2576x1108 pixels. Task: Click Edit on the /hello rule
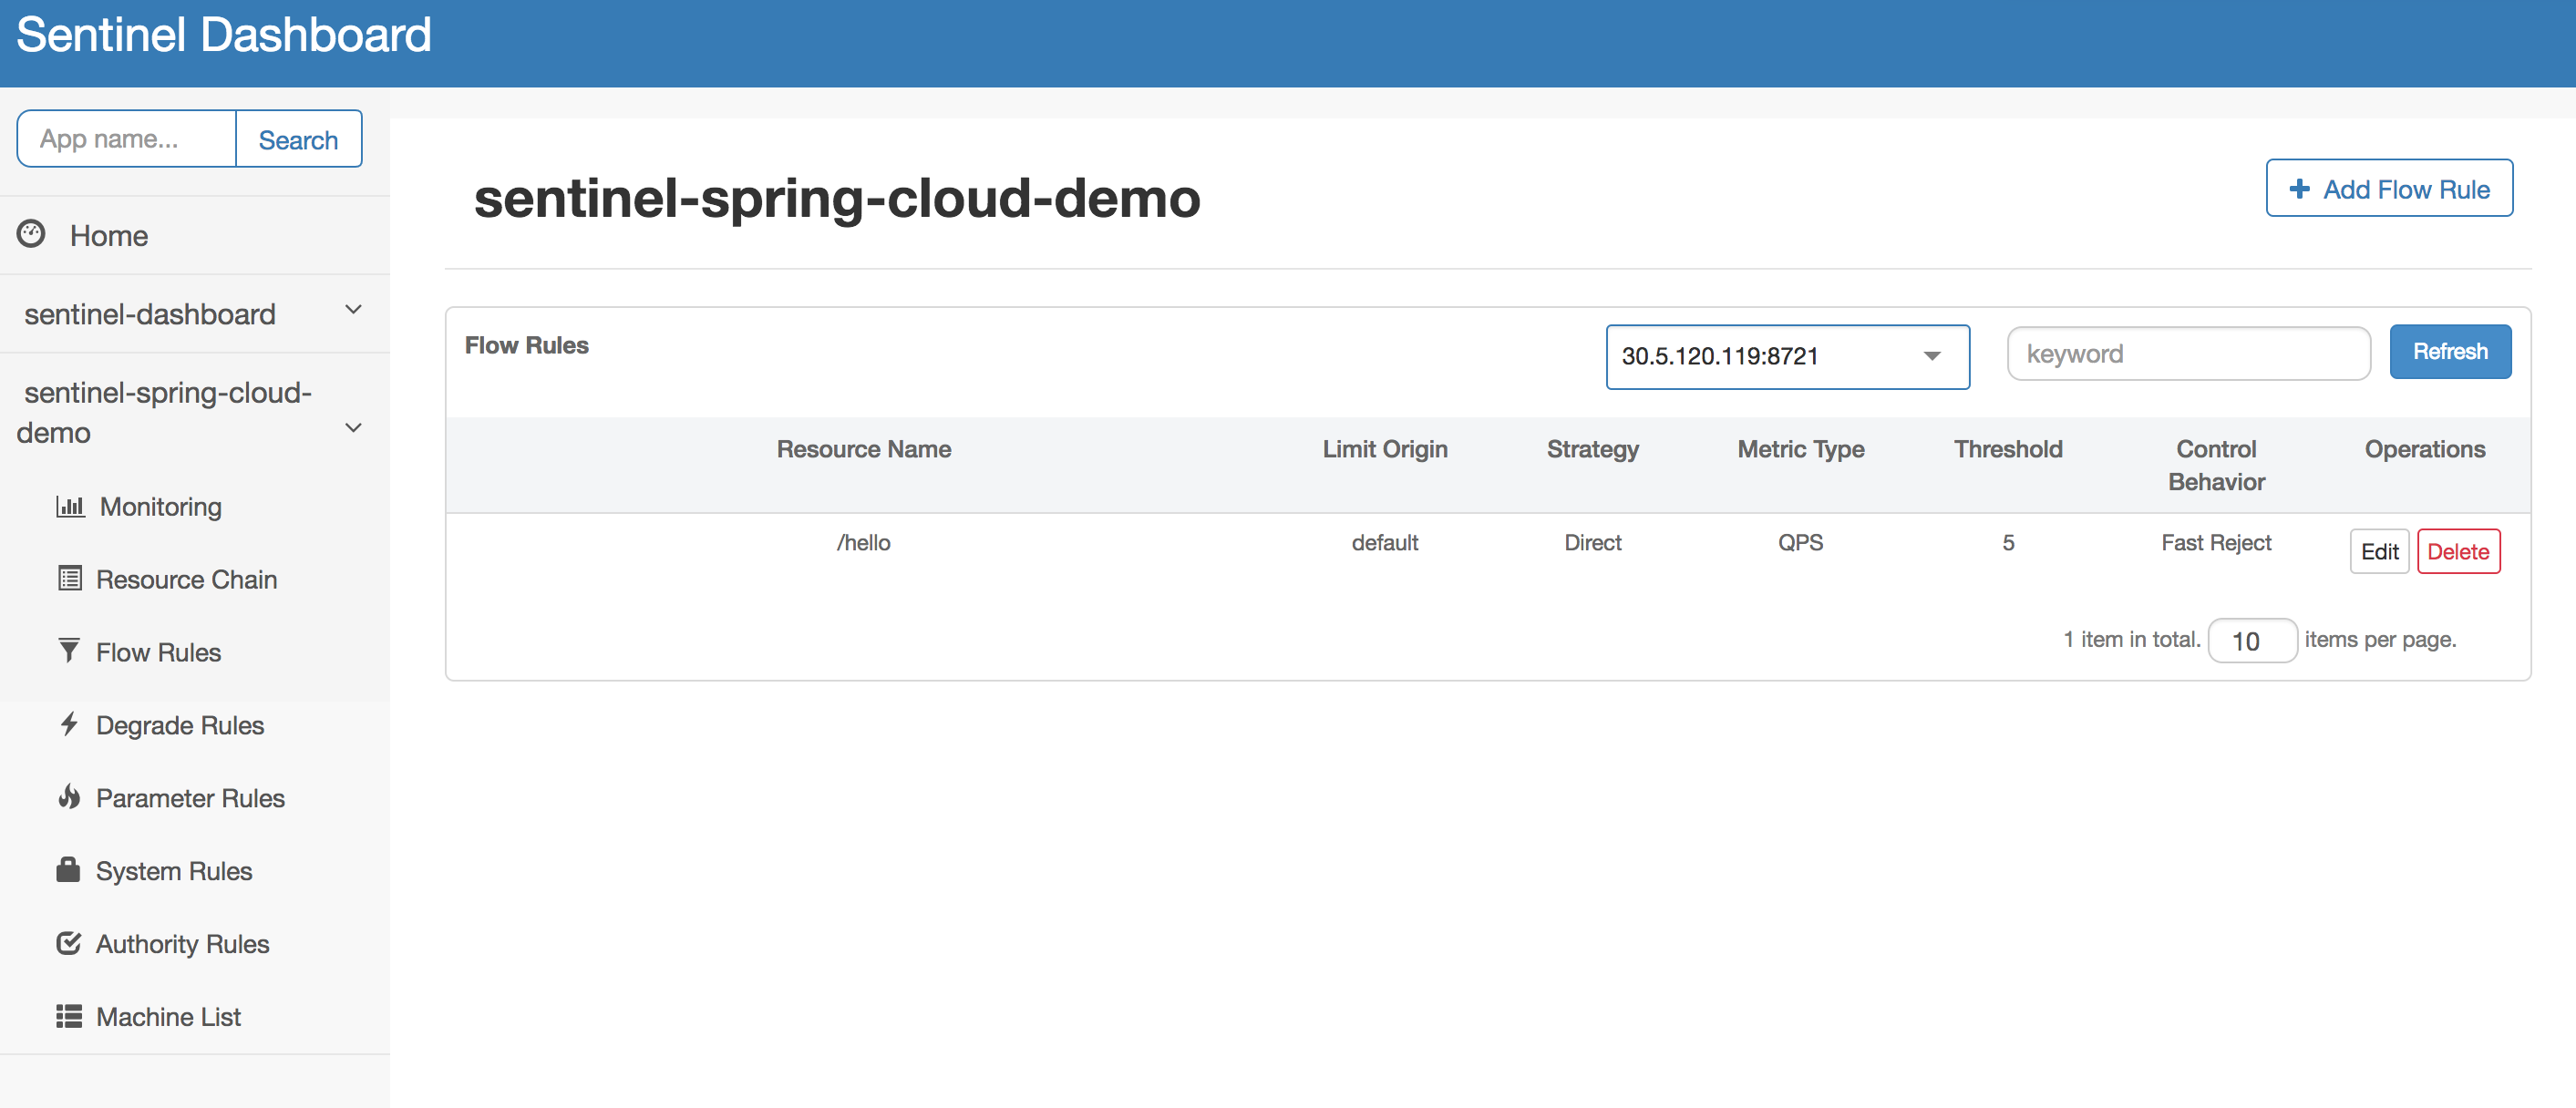tap(2379, 549)
